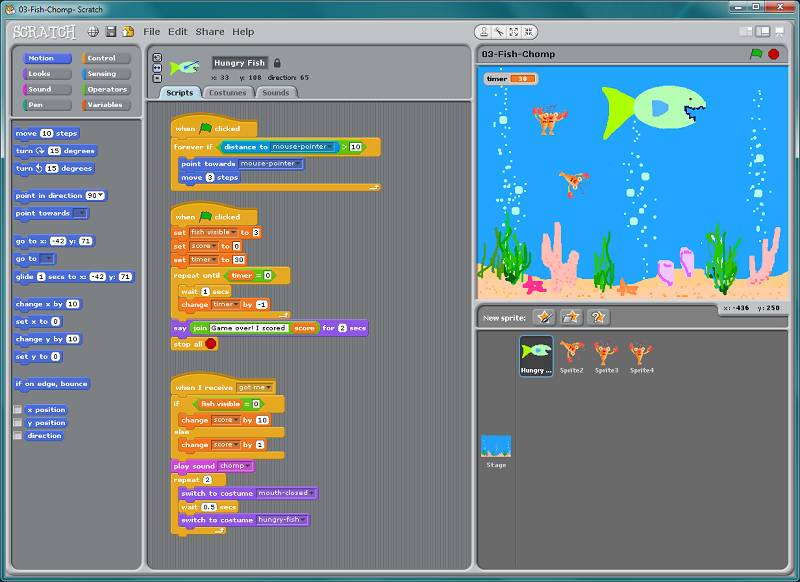The image size is (800, 582).
Task: Choose new sprite from file
Action: pyautogui.click(x=571, y=317)
